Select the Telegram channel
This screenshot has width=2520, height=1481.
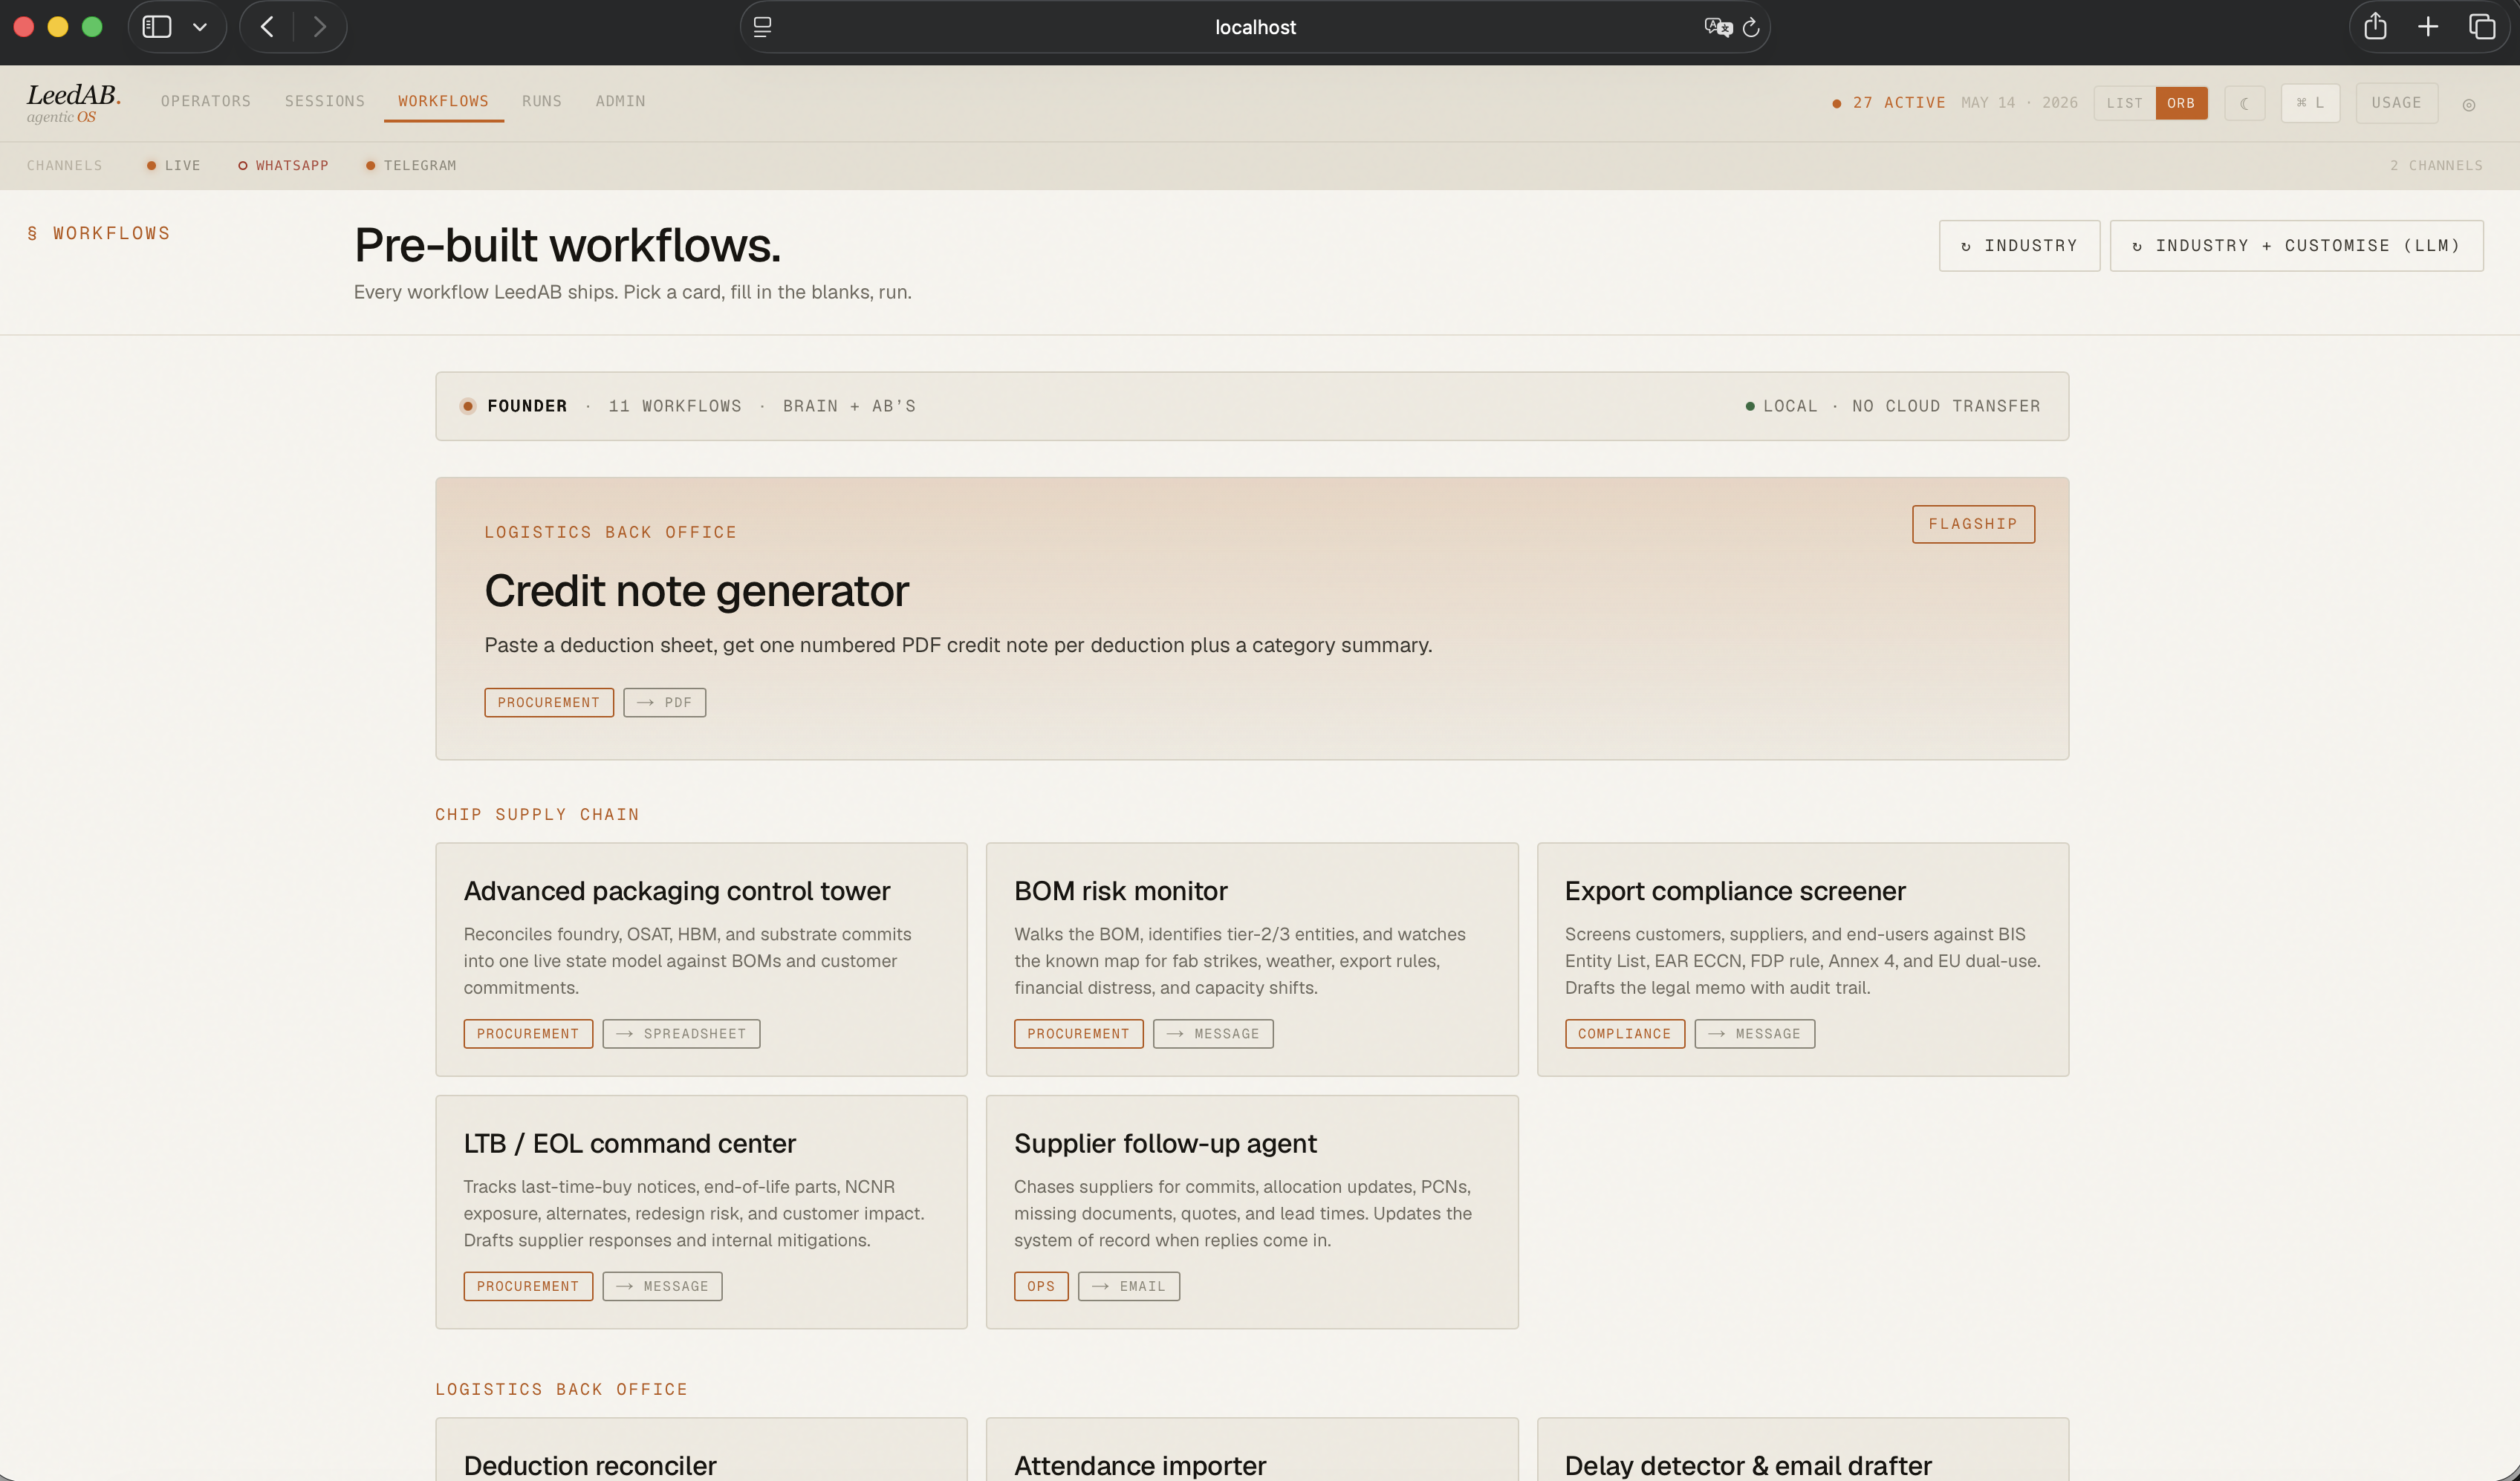[x=411, y=165]
